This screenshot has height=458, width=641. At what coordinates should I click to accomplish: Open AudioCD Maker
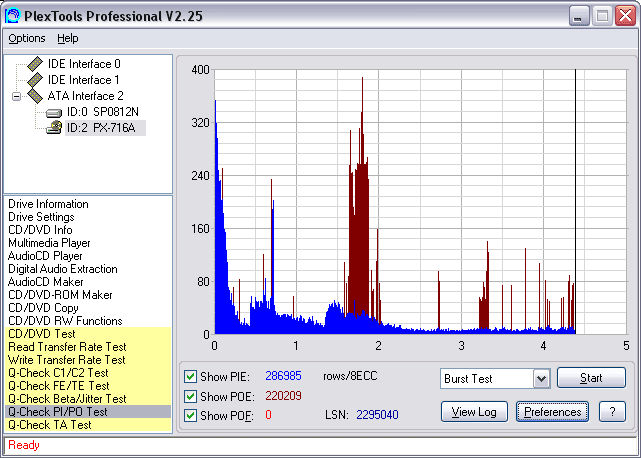[x=46, y=282]
